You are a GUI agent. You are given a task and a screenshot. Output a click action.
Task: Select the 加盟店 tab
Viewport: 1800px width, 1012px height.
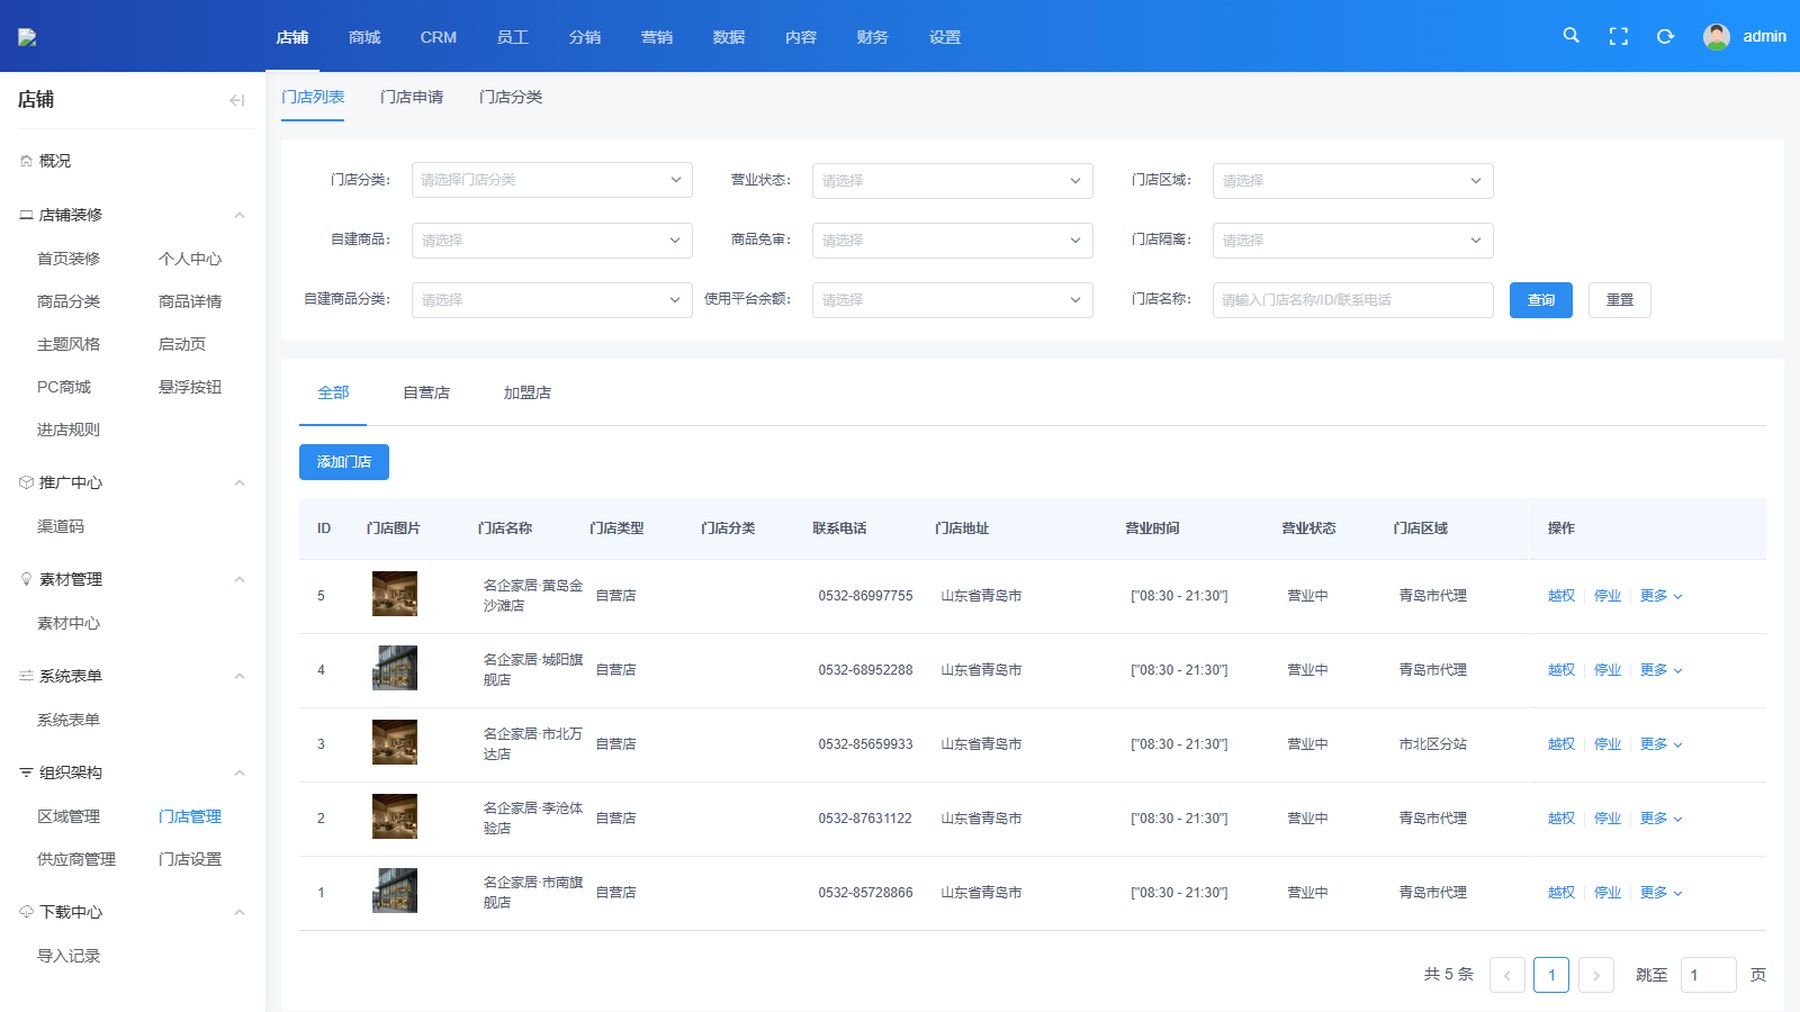point(527,393)
